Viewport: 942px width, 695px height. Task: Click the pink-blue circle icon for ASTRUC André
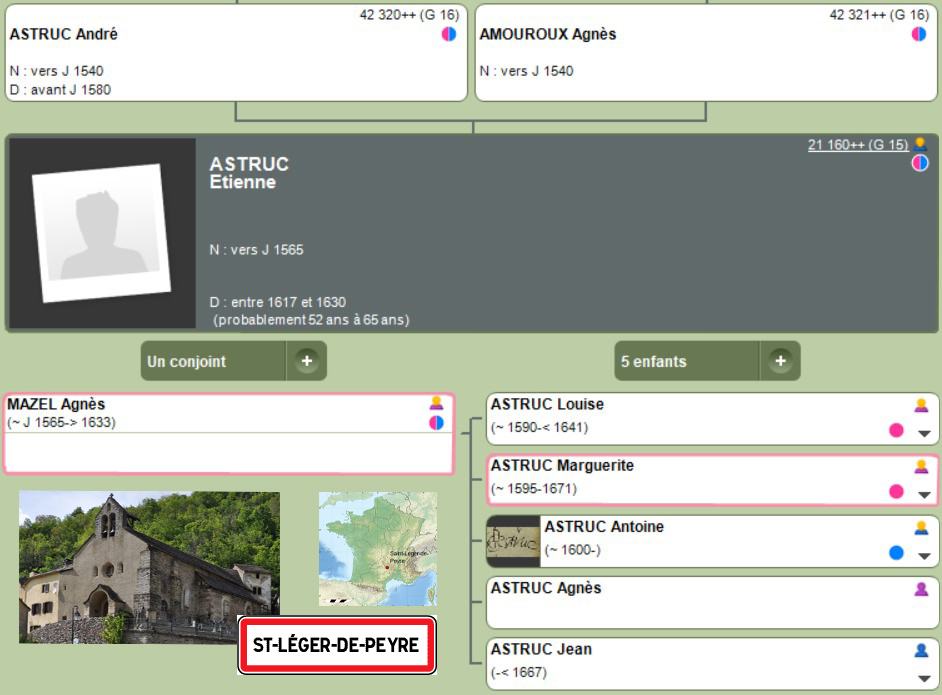coord(449,34)
